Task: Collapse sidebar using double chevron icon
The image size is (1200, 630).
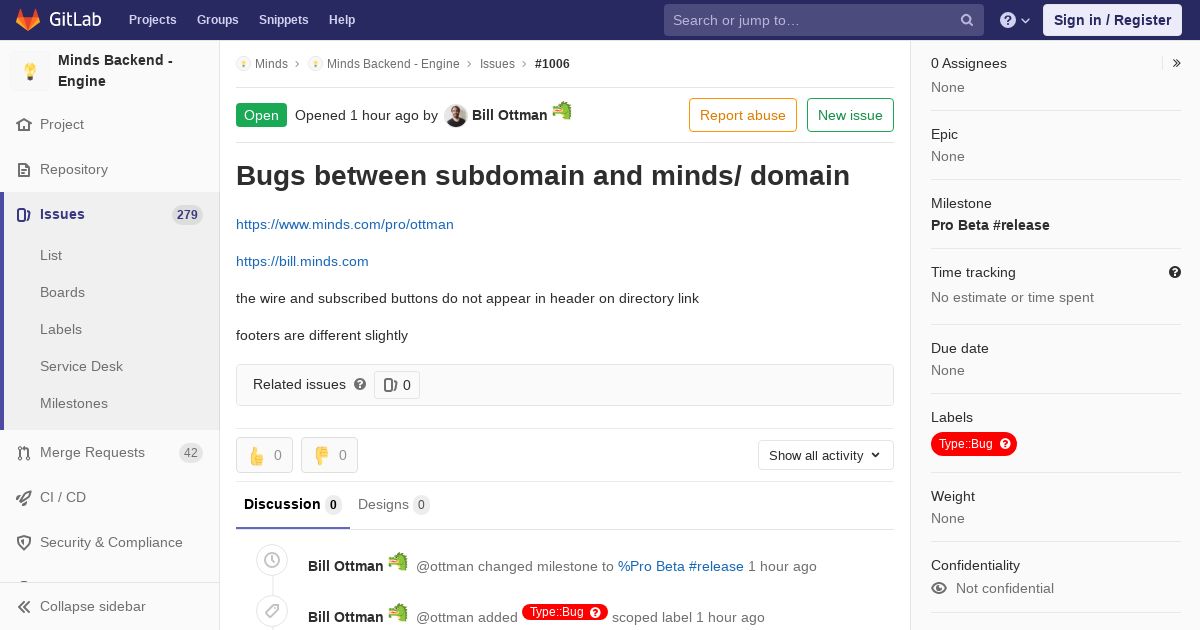Action: pyautogui.click(x=24, y=607)
